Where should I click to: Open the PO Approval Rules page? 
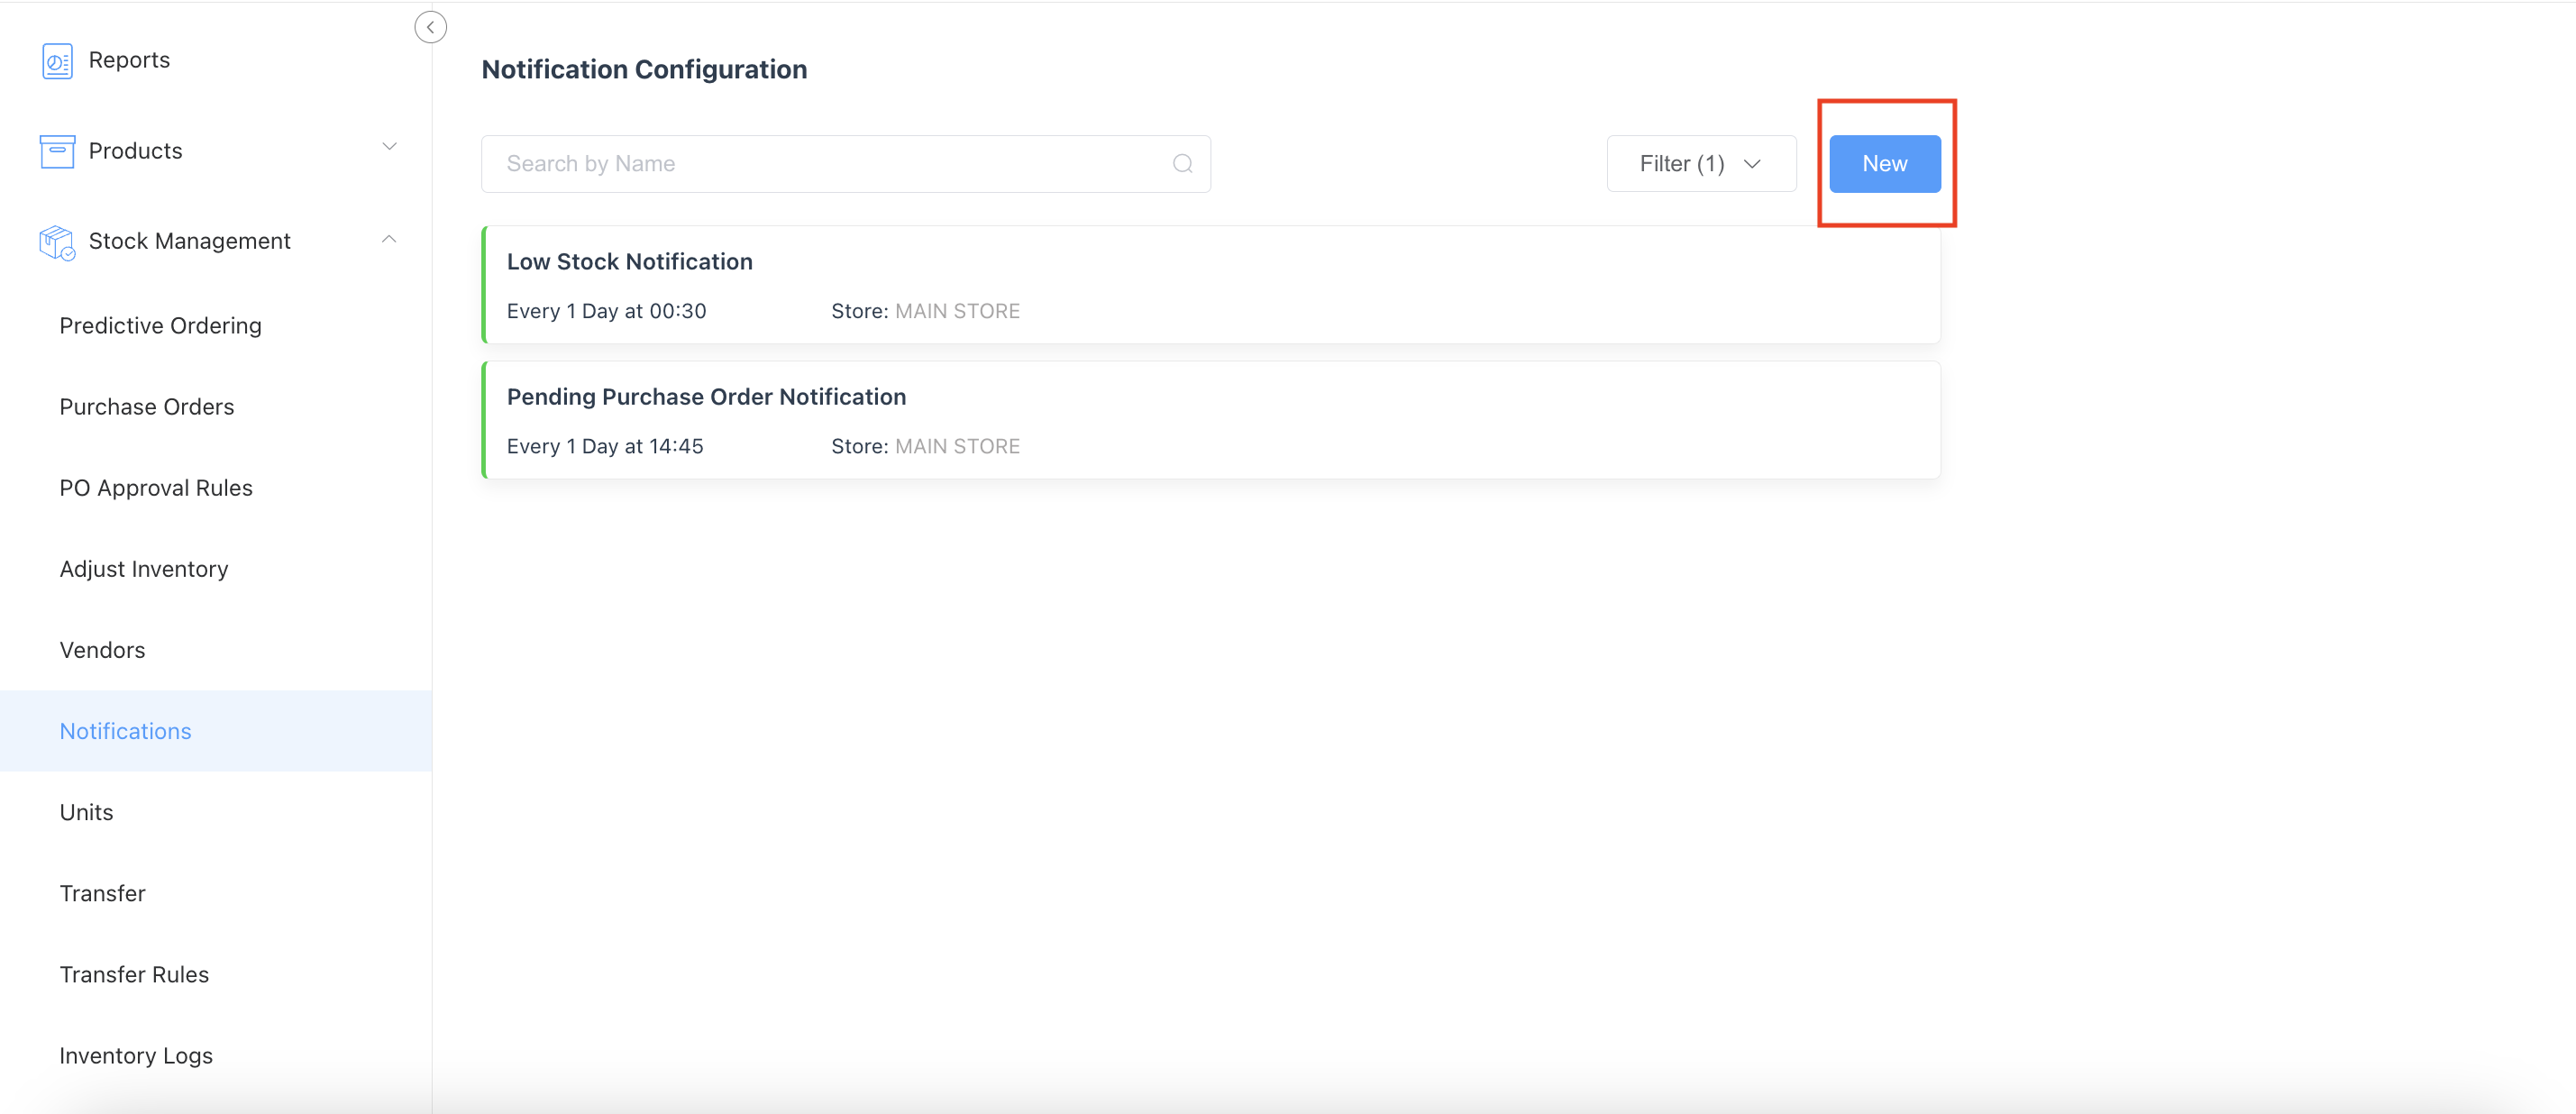(155, 487)
